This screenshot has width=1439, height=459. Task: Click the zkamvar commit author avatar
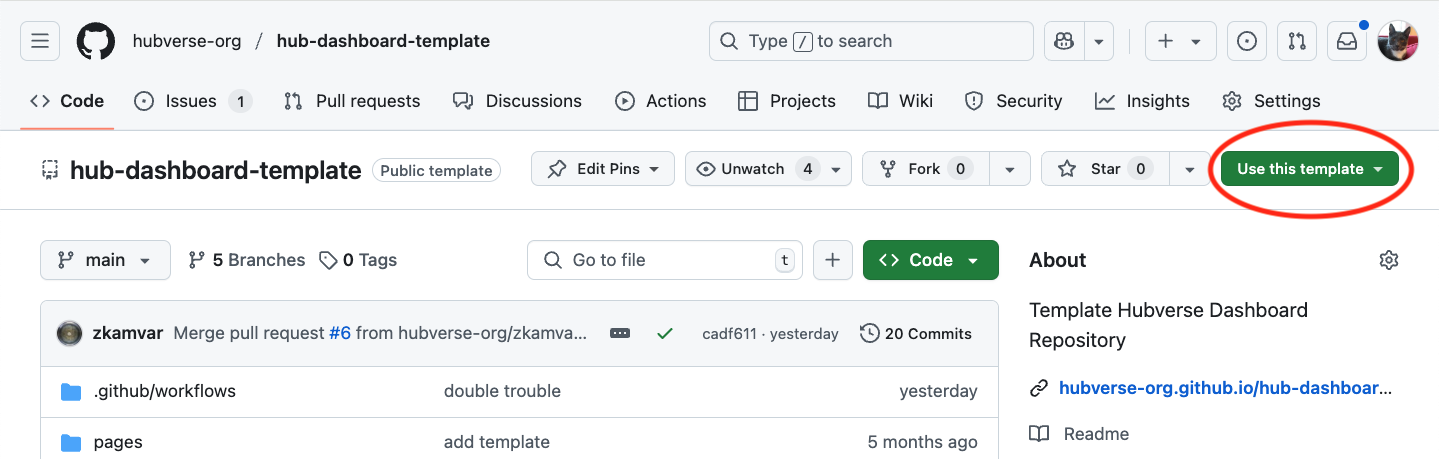(x=69, y=333)
